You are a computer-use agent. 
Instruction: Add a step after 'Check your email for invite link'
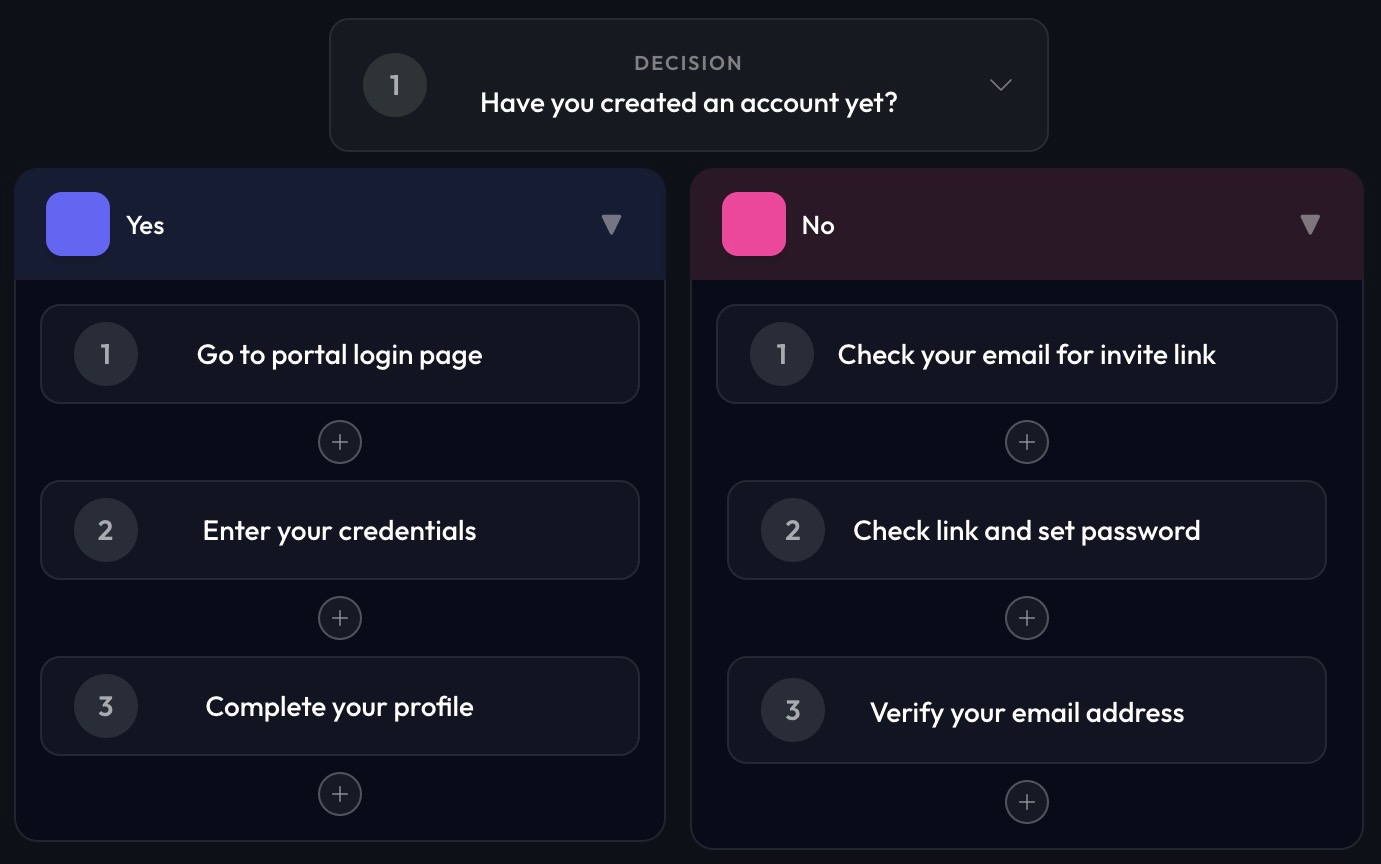(x=1026, y=442)
